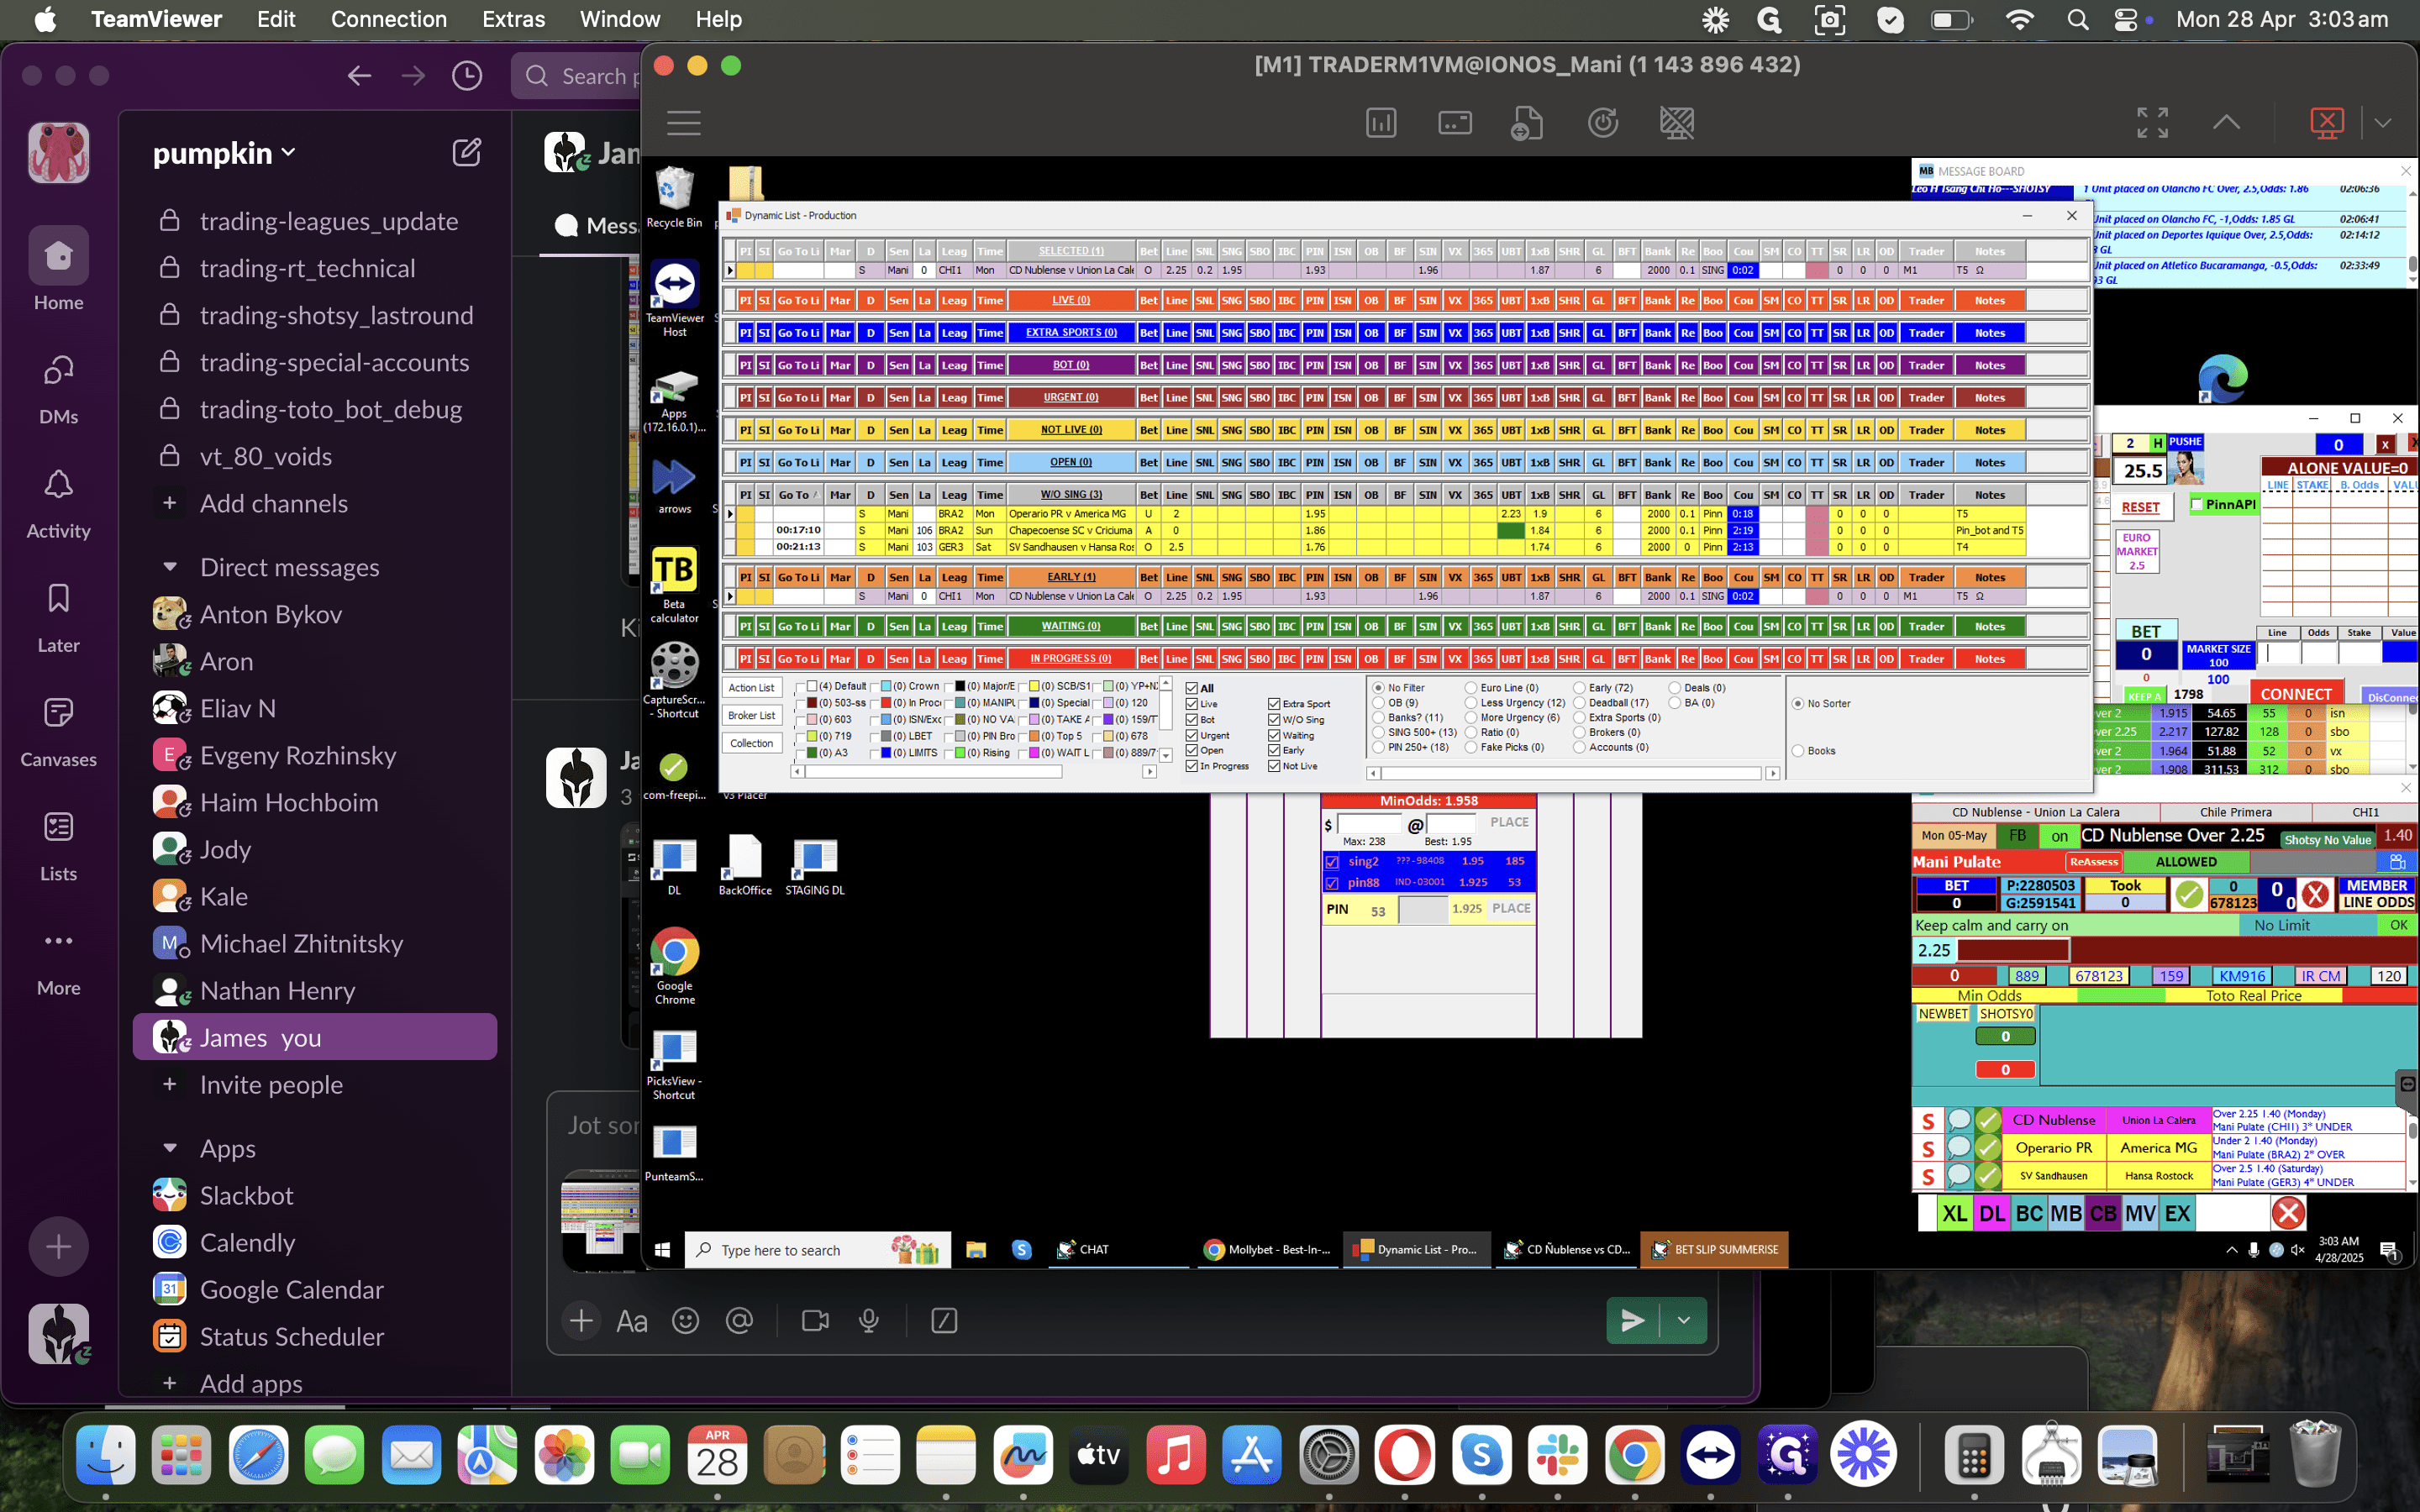Select the Early (72) radio filter
The height and width of the screenshot is (1512, 2420).
(x=1579, y=688)
